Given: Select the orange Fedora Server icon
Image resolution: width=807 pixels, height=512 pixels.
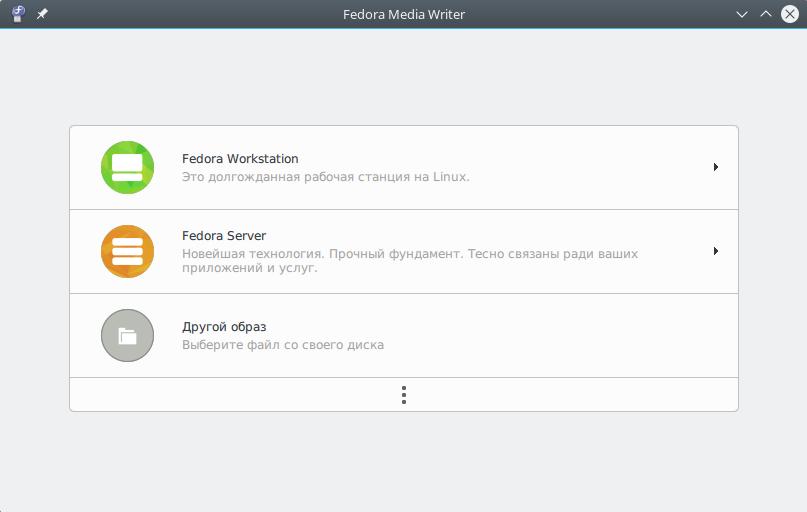Looking at the screenshot, I should click(127, 251).
